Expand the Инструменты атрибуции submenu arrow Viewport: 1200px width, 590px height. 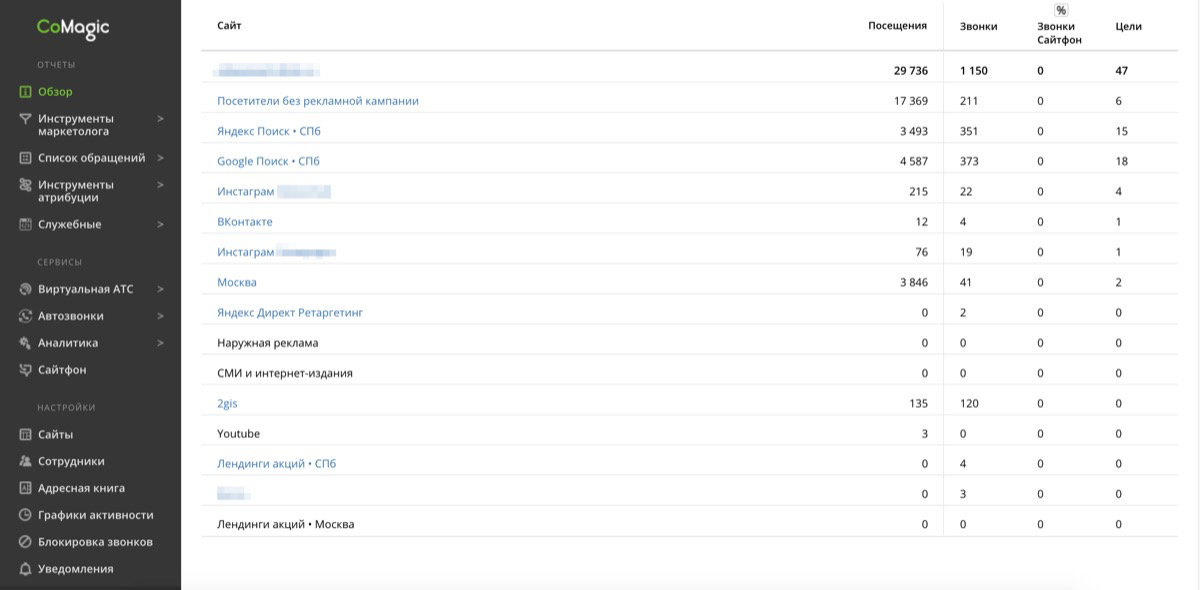[160, 185]
